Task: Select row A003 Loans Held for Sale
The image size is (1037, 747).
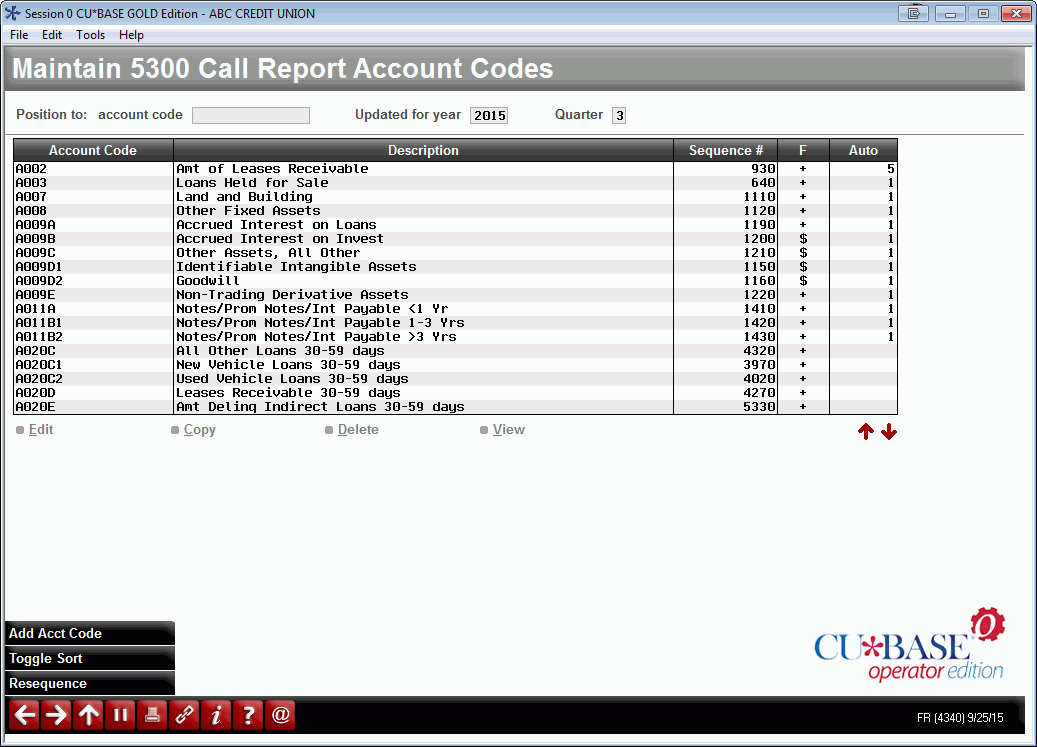Action: click(x=455, y=182)
